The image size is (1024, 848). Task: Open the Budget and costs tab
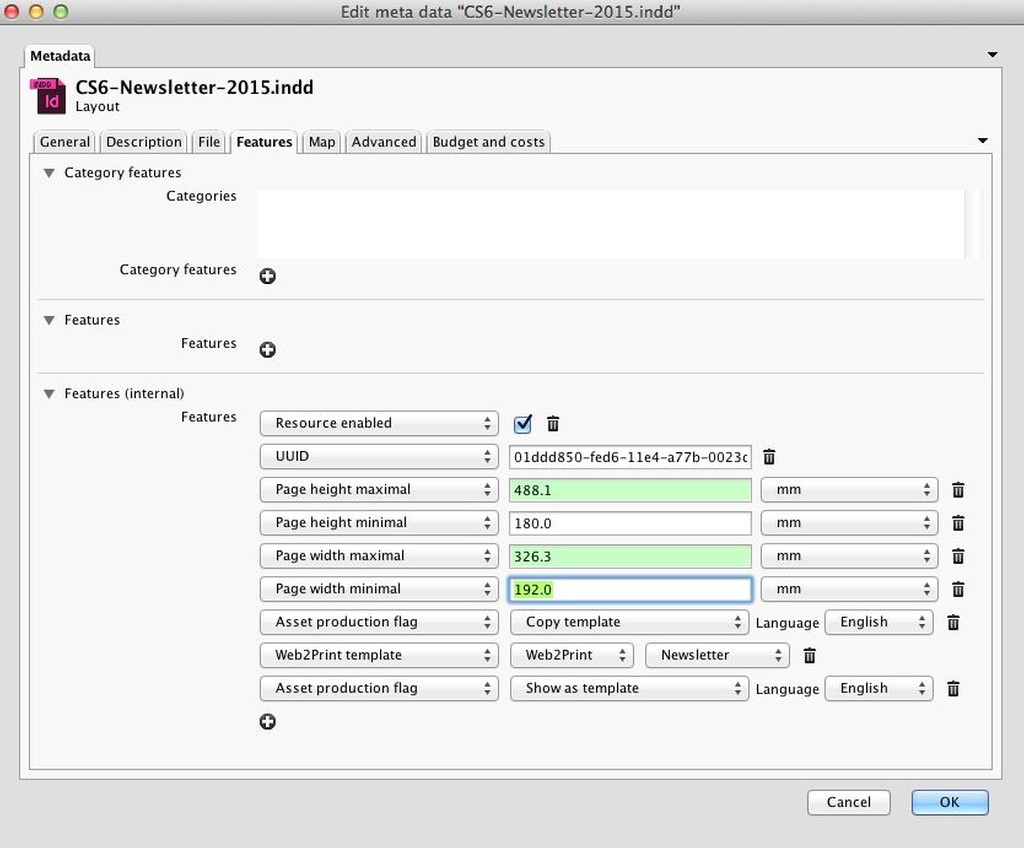(488, 142)
